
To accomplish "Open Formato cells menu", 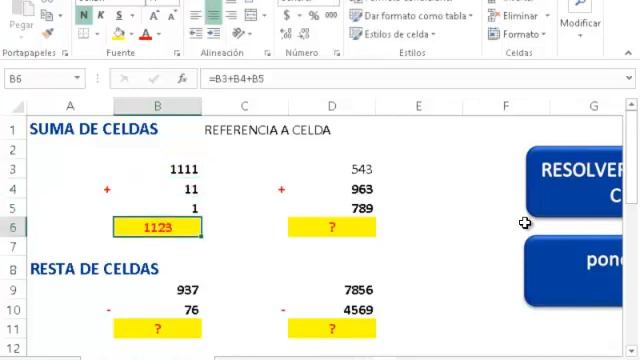I will point(516,34).
